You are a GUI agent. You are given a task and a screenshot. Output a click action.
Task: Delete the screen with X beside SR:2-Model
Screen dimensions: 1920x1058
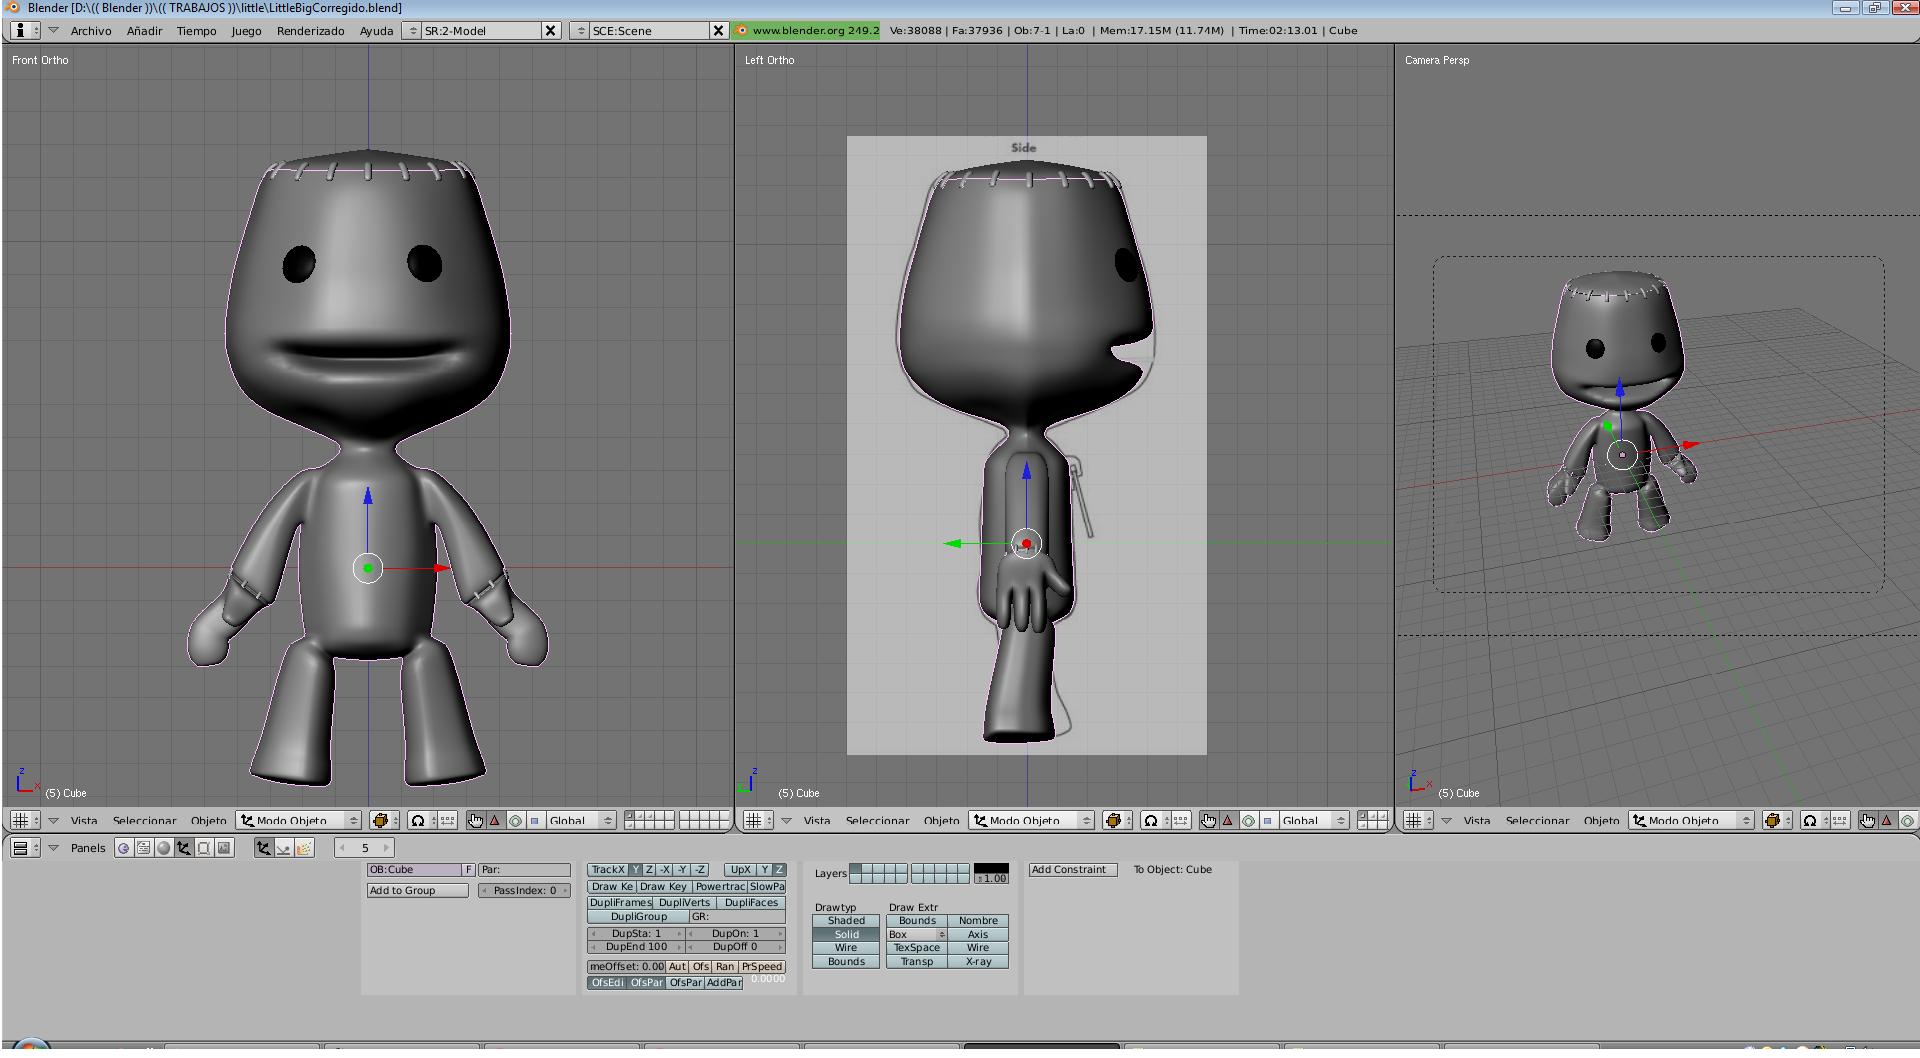[550, 31]
